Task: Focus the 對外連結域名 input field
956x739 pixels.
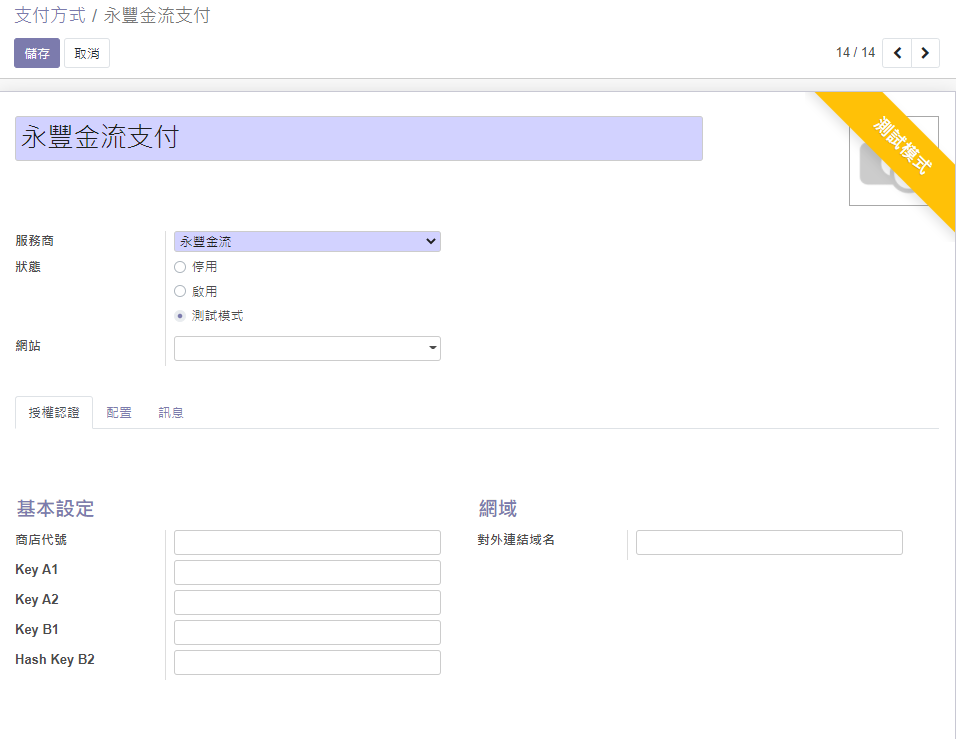Action: [769, 542]
